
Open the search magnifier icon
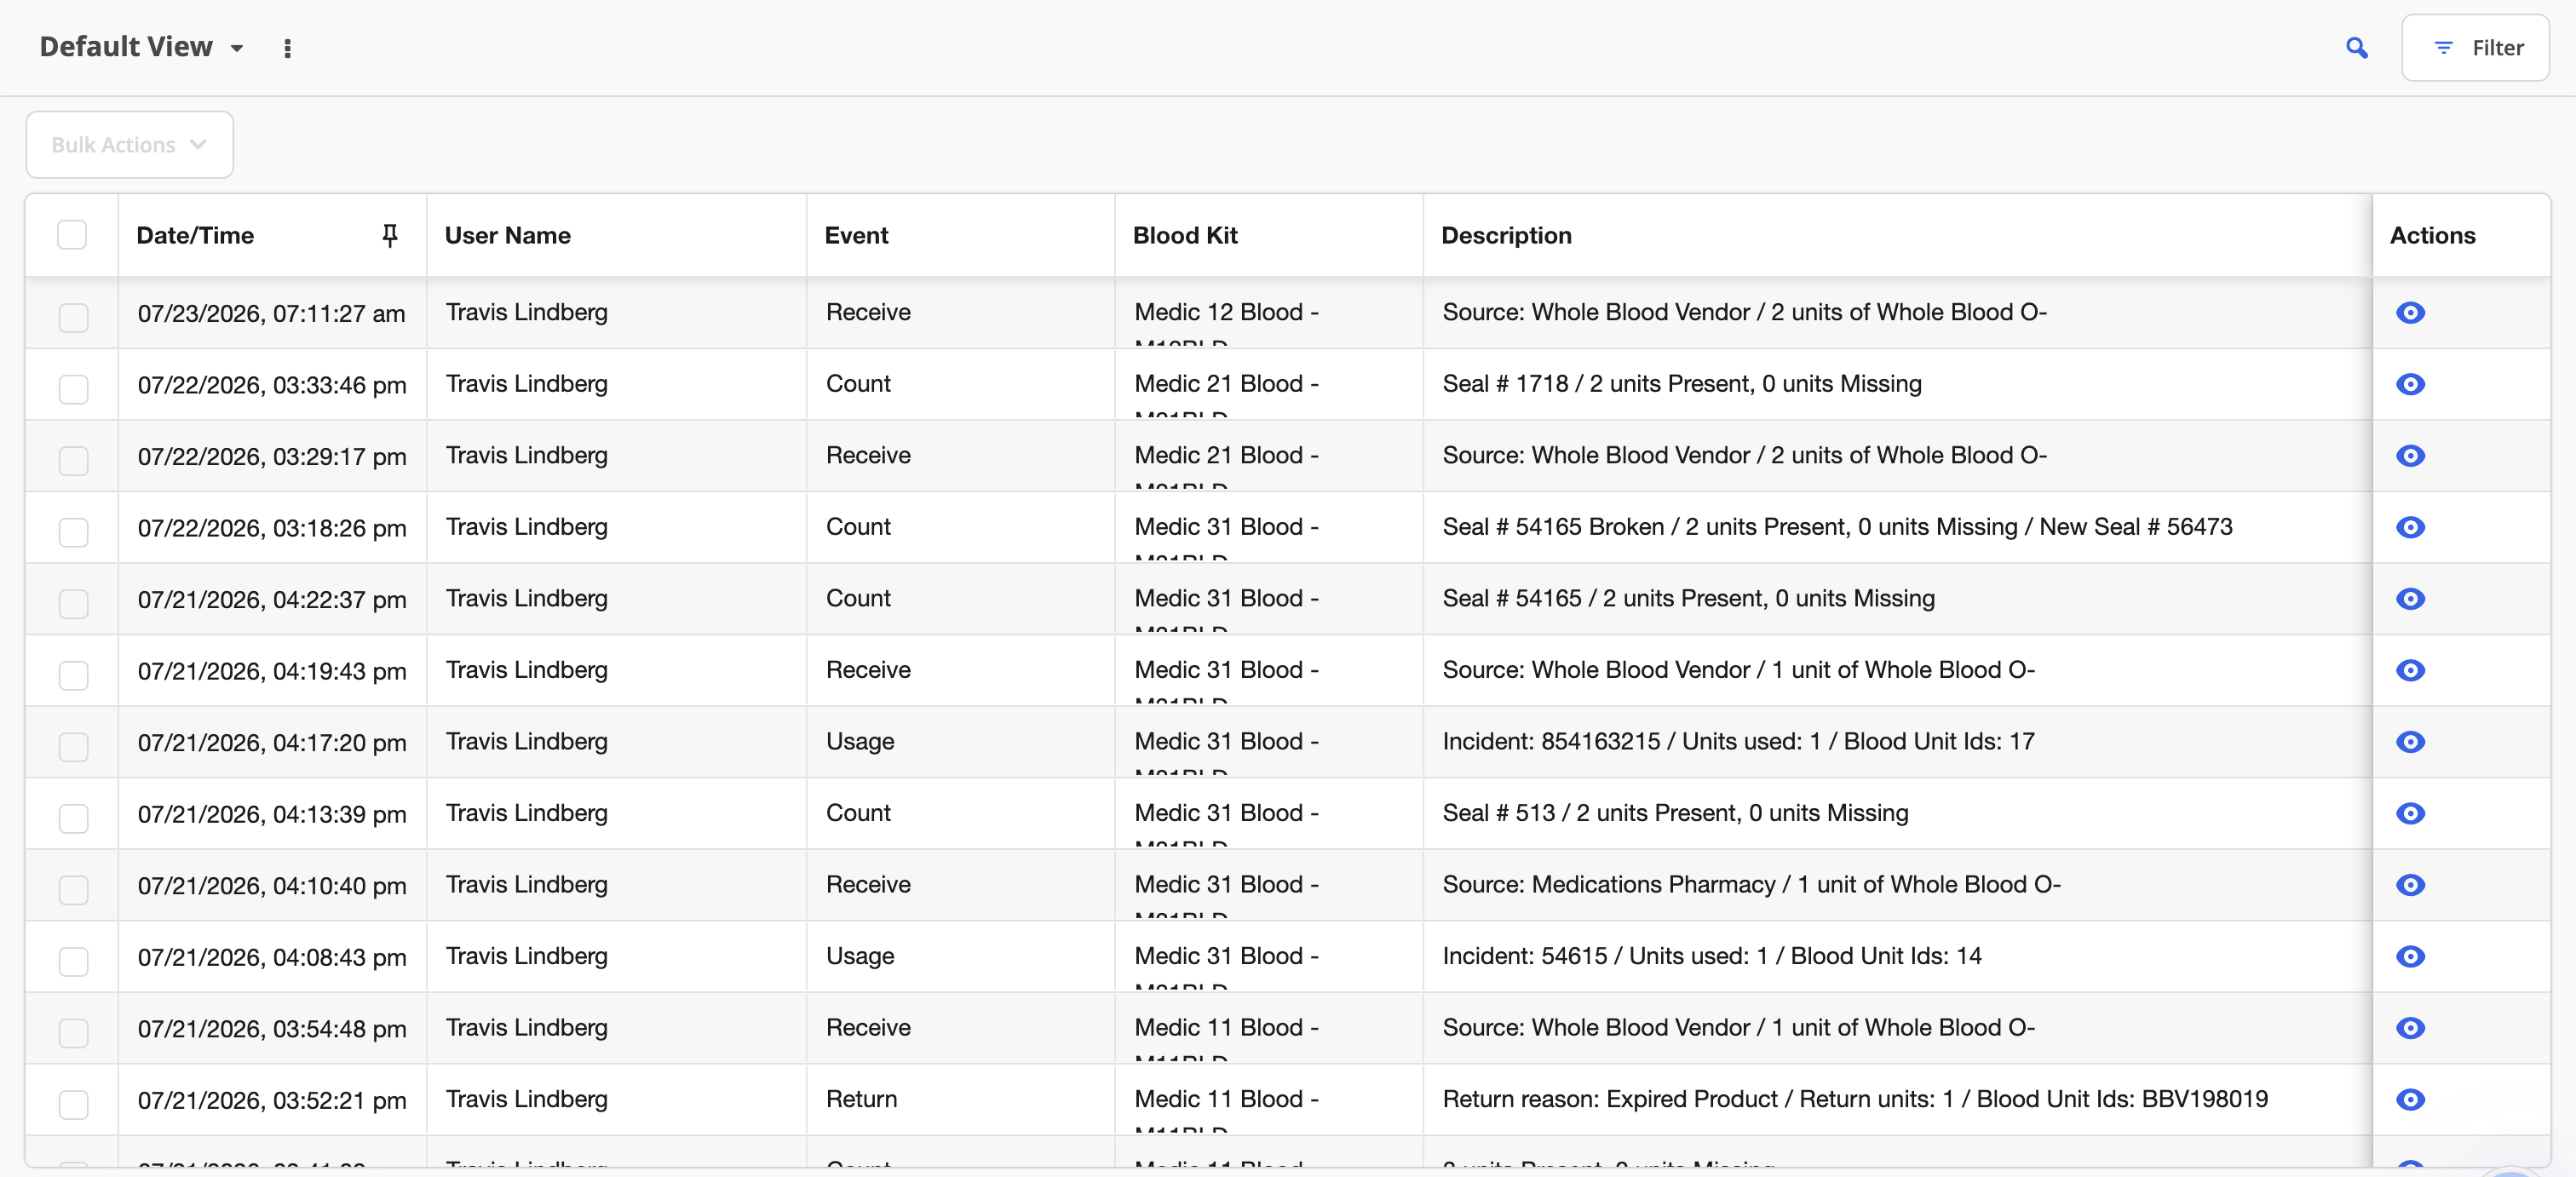(x=2356, y=47)
